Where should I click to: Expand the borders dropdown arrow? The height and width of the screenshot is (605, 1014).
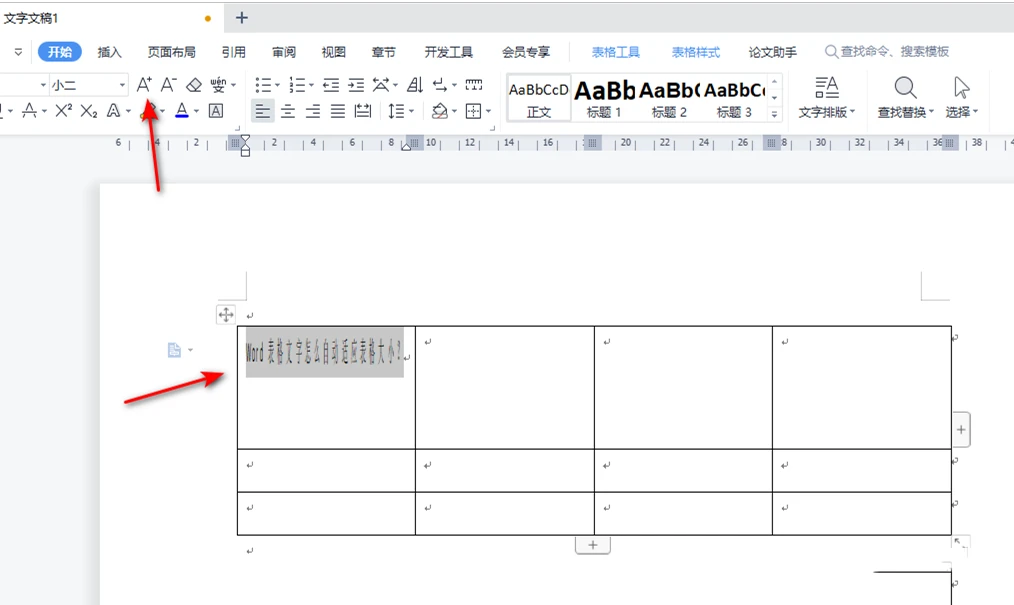(x=488, y=112)
